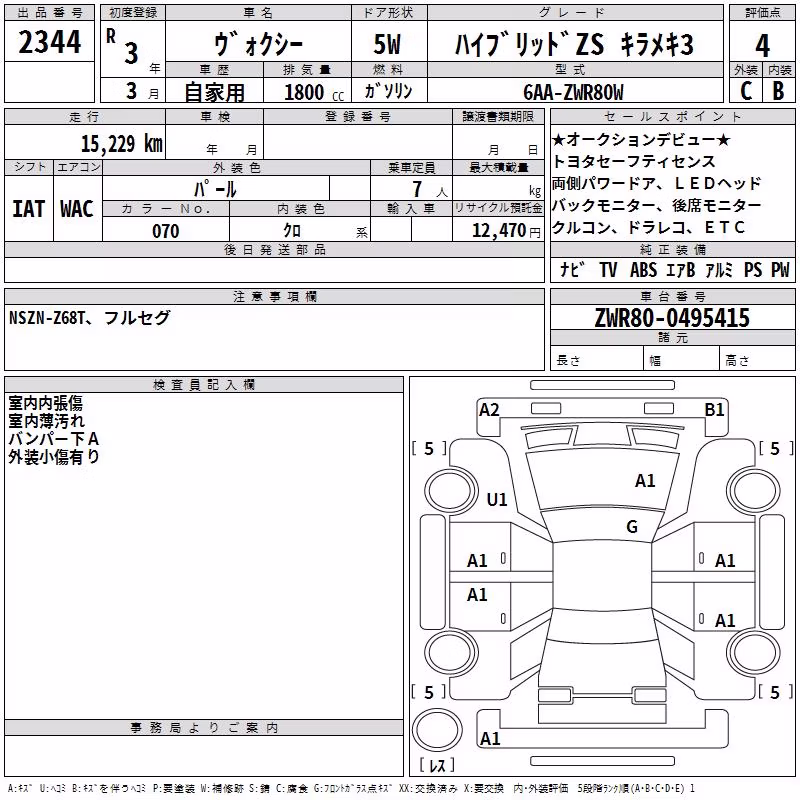Image resolution: width=800 pixels, height=800 pixels.
Task: Click the PW equipment entry
Action: [x=780, y=269]
